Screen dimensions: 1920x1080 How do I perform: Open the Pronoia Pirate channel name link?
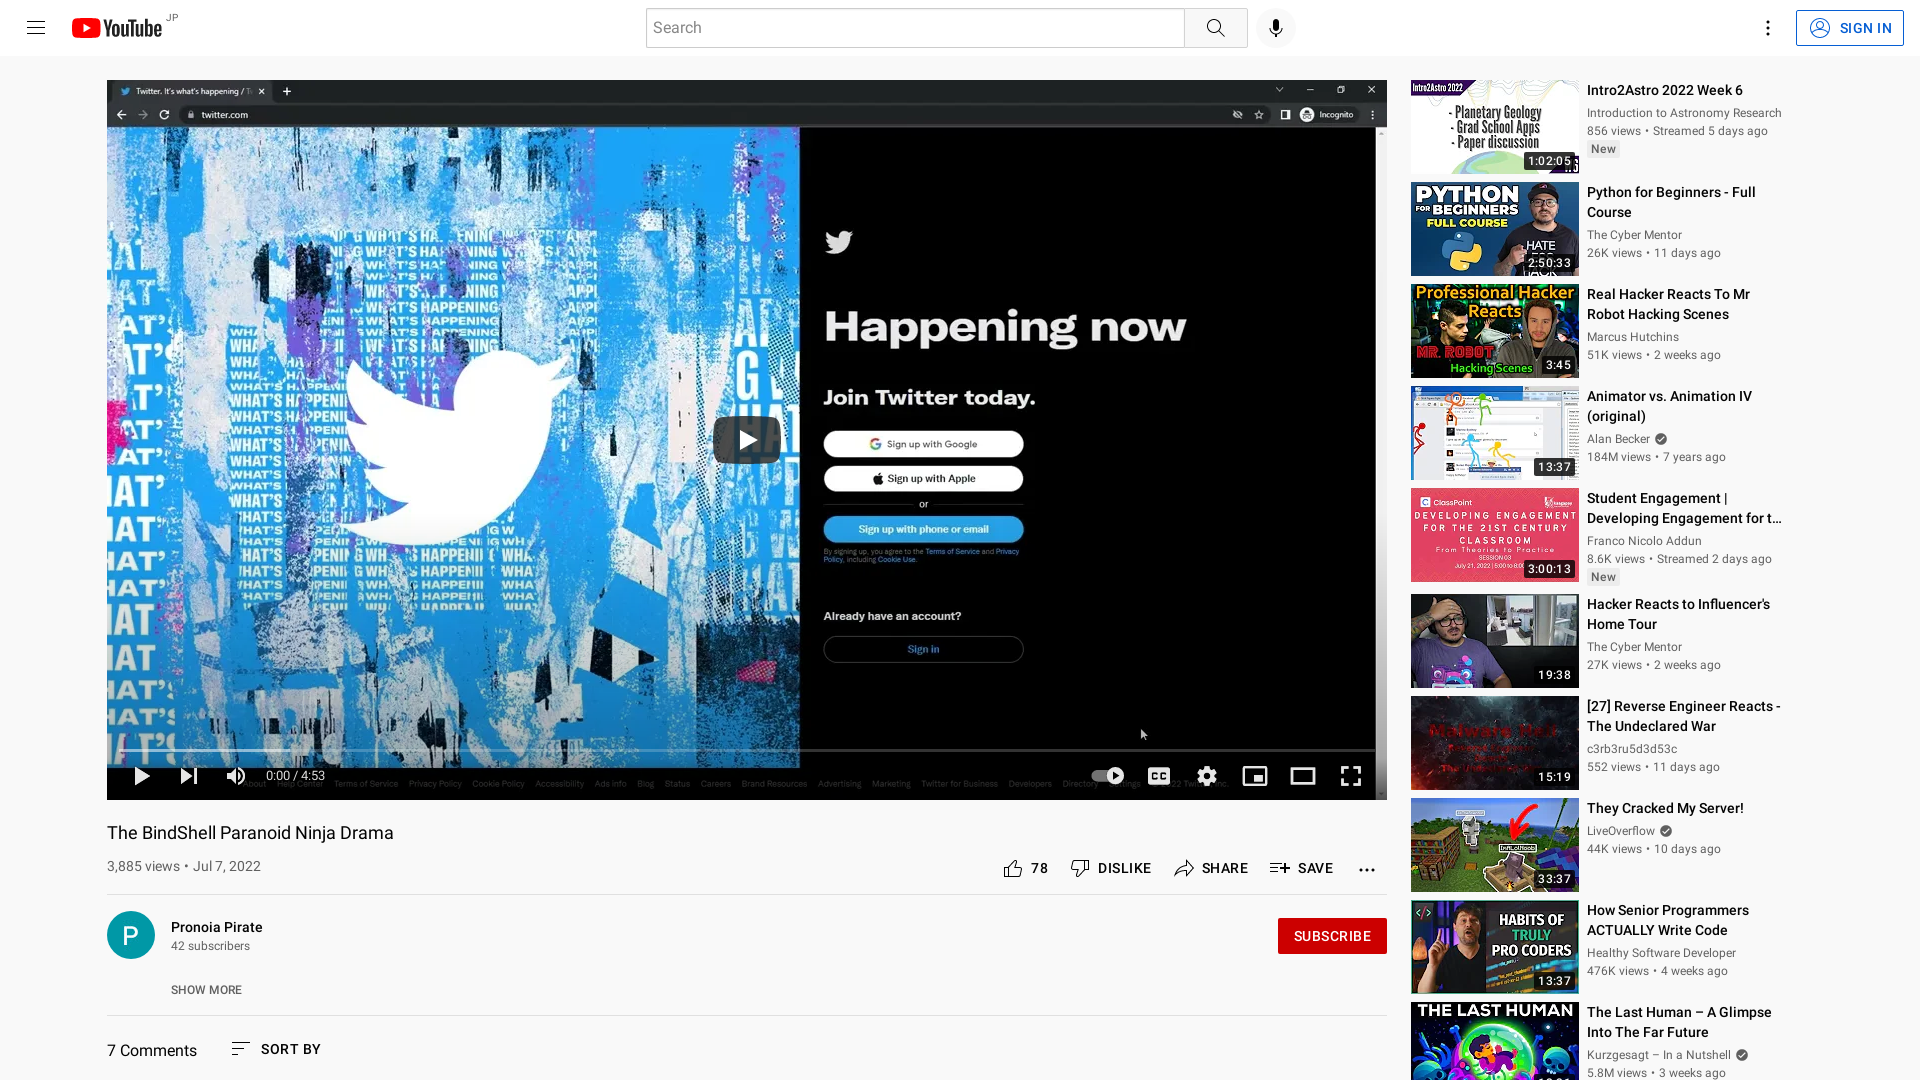tap(216, 927)
